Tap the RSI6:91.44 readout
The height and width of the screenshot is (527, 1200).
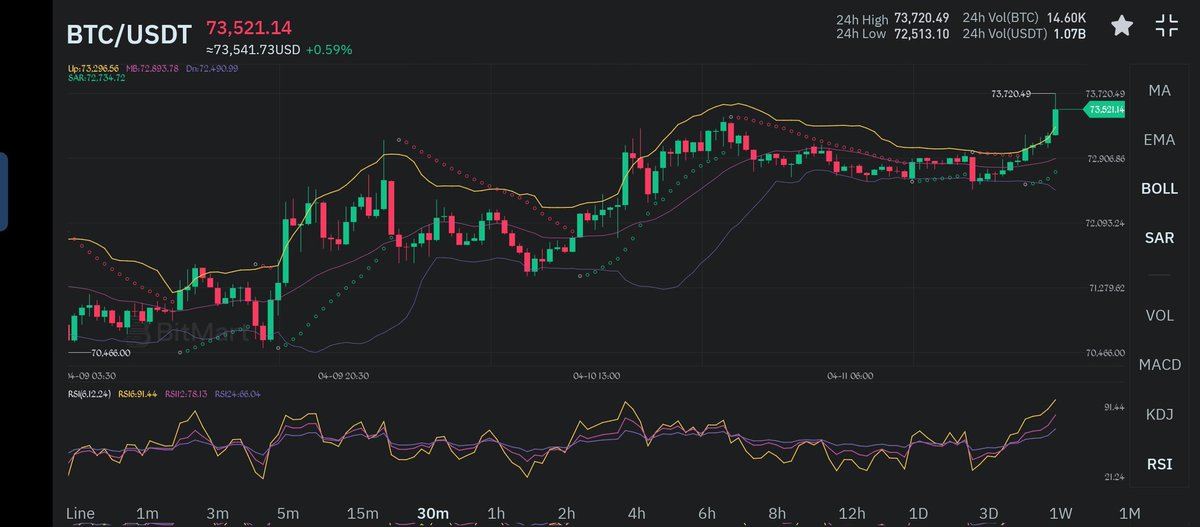coord(140,394)
